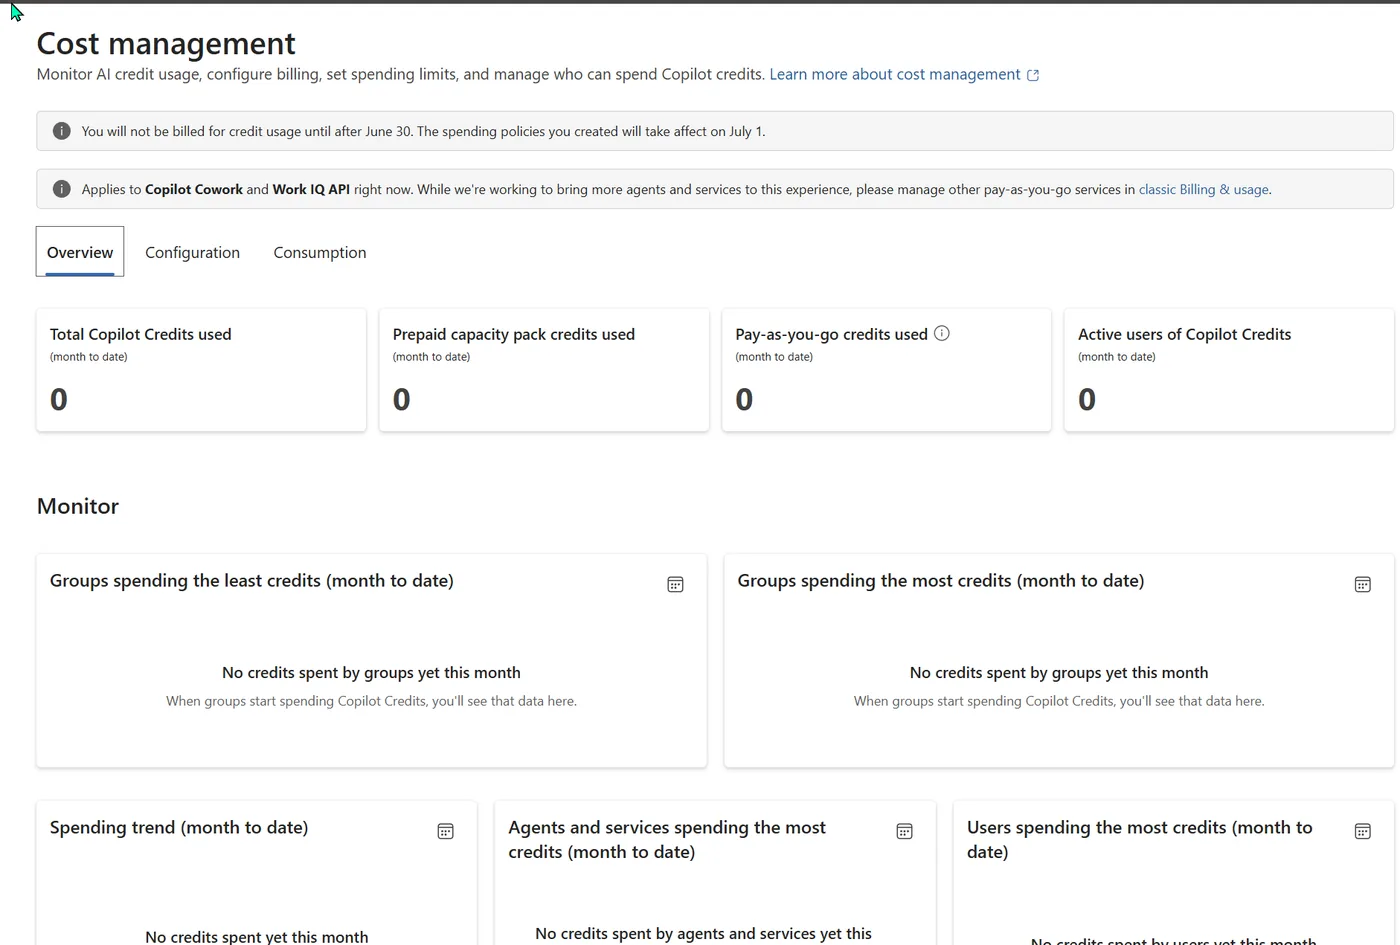Select the Overview tab

pyautogui.click(x=80, y=252)
